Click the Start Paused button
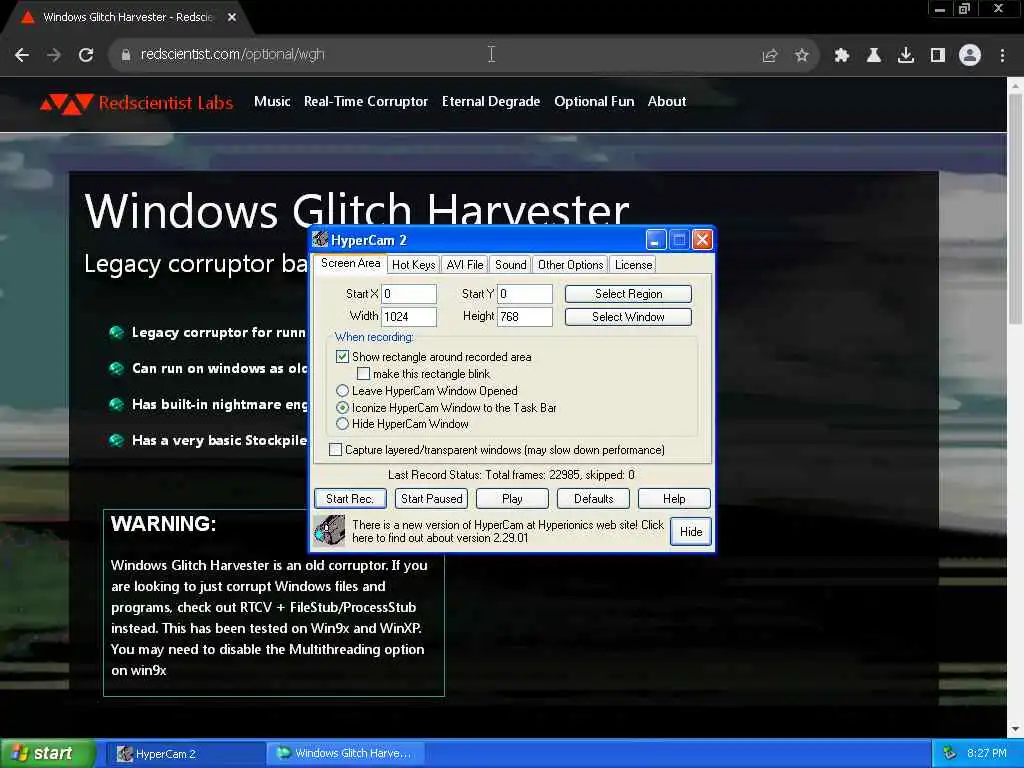This screenshot has height=768, width=1024. (431, 498)
